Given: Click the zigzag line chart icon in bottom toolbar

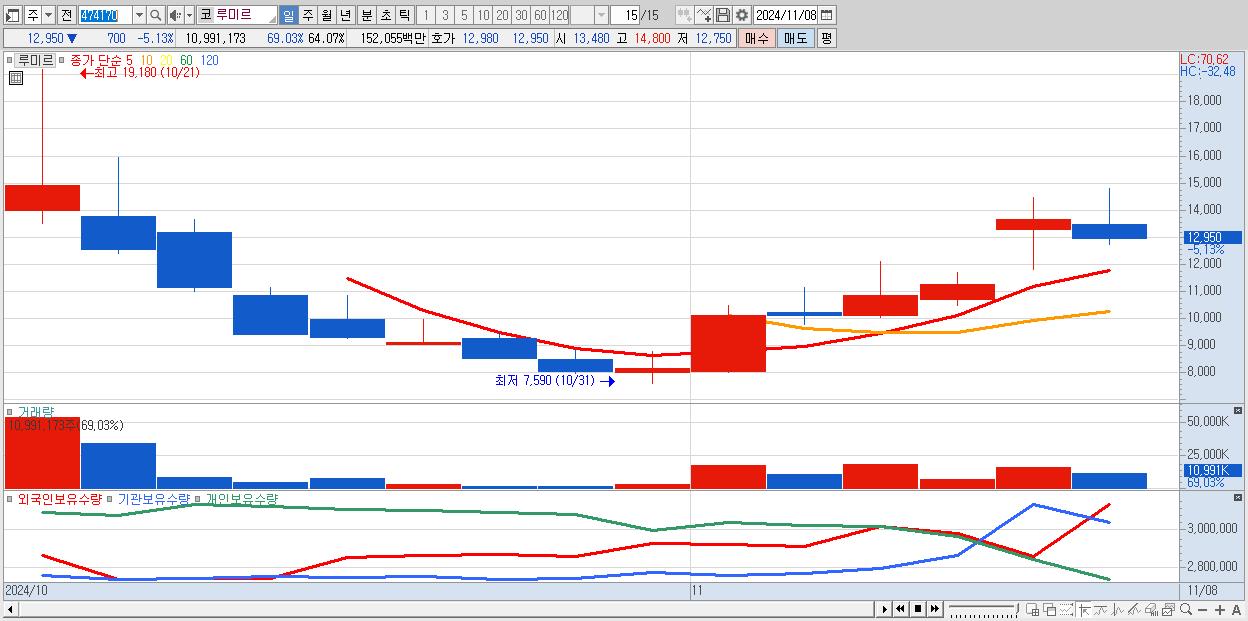Looking at the screenshot, I should (x=1101, y=609).
